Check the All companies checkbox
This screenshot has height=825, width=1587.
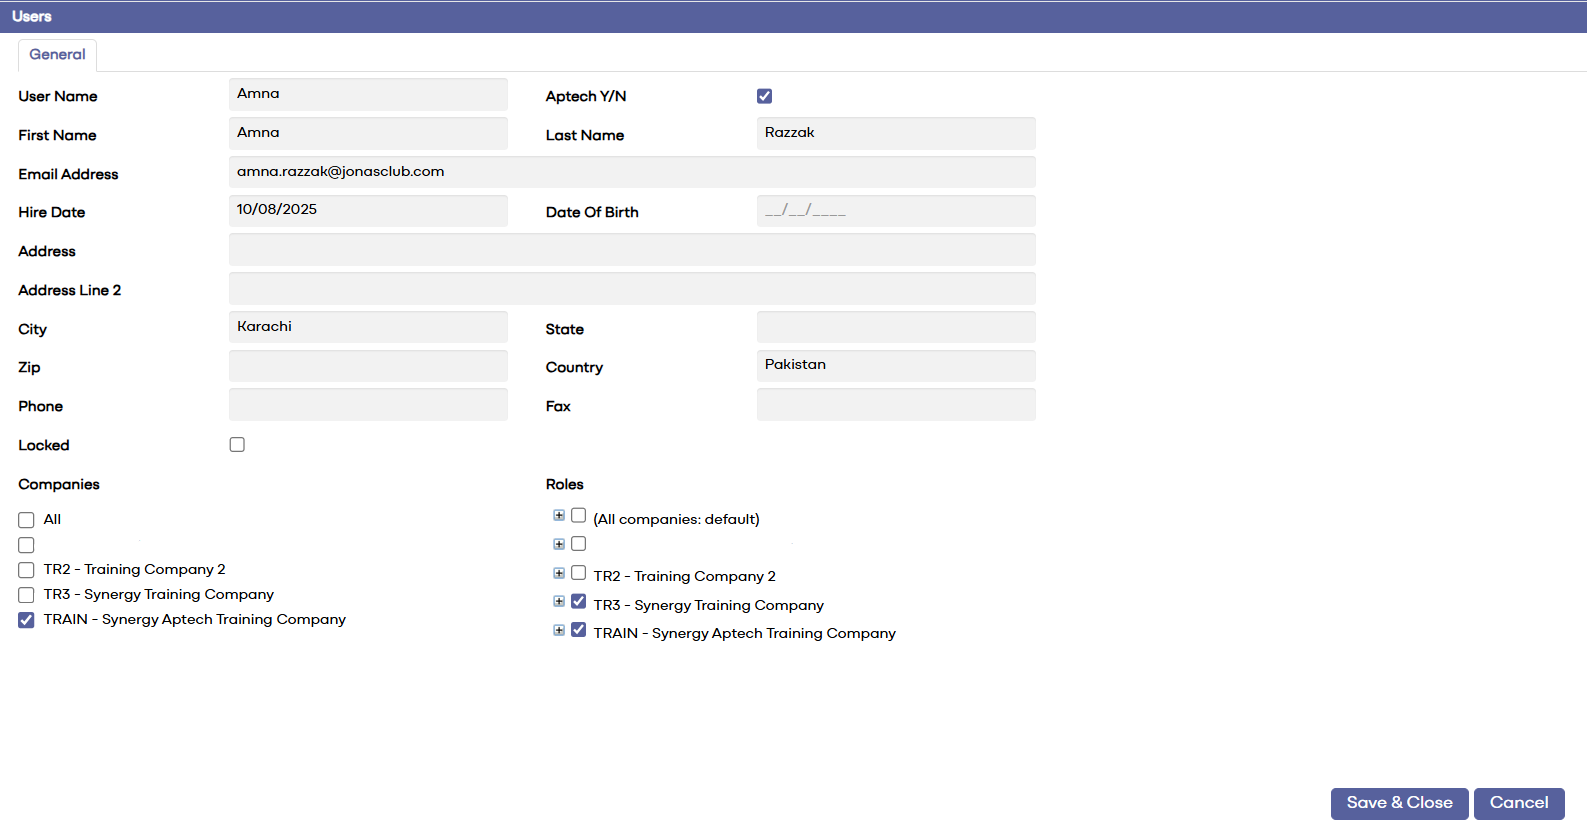(26, 520)
